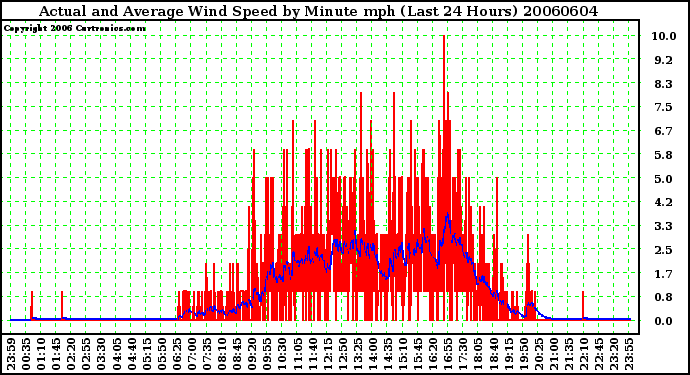This screenshot has height=375, width=690.
Task: Click the 16:20 time label
Action: pyautogui.click(x=433, y=354)
